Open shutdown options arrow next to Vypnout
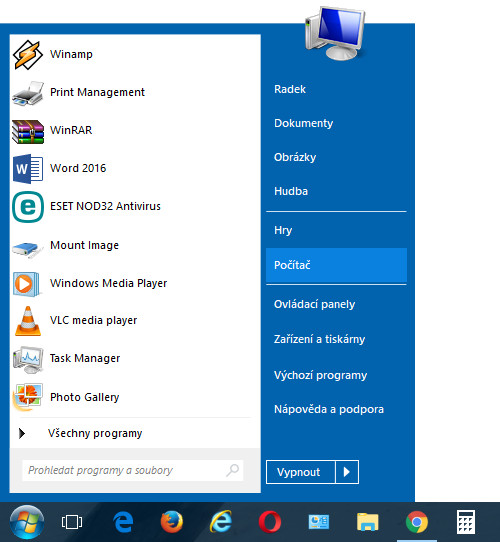The width and height of the screenshot is (500, 542). [x=347, y=472]
